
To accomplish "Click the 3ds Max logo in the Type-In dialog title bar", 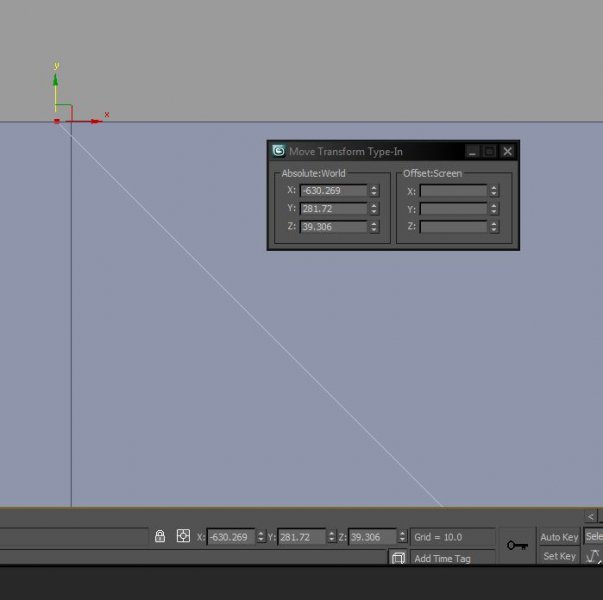I will [279, 151].
